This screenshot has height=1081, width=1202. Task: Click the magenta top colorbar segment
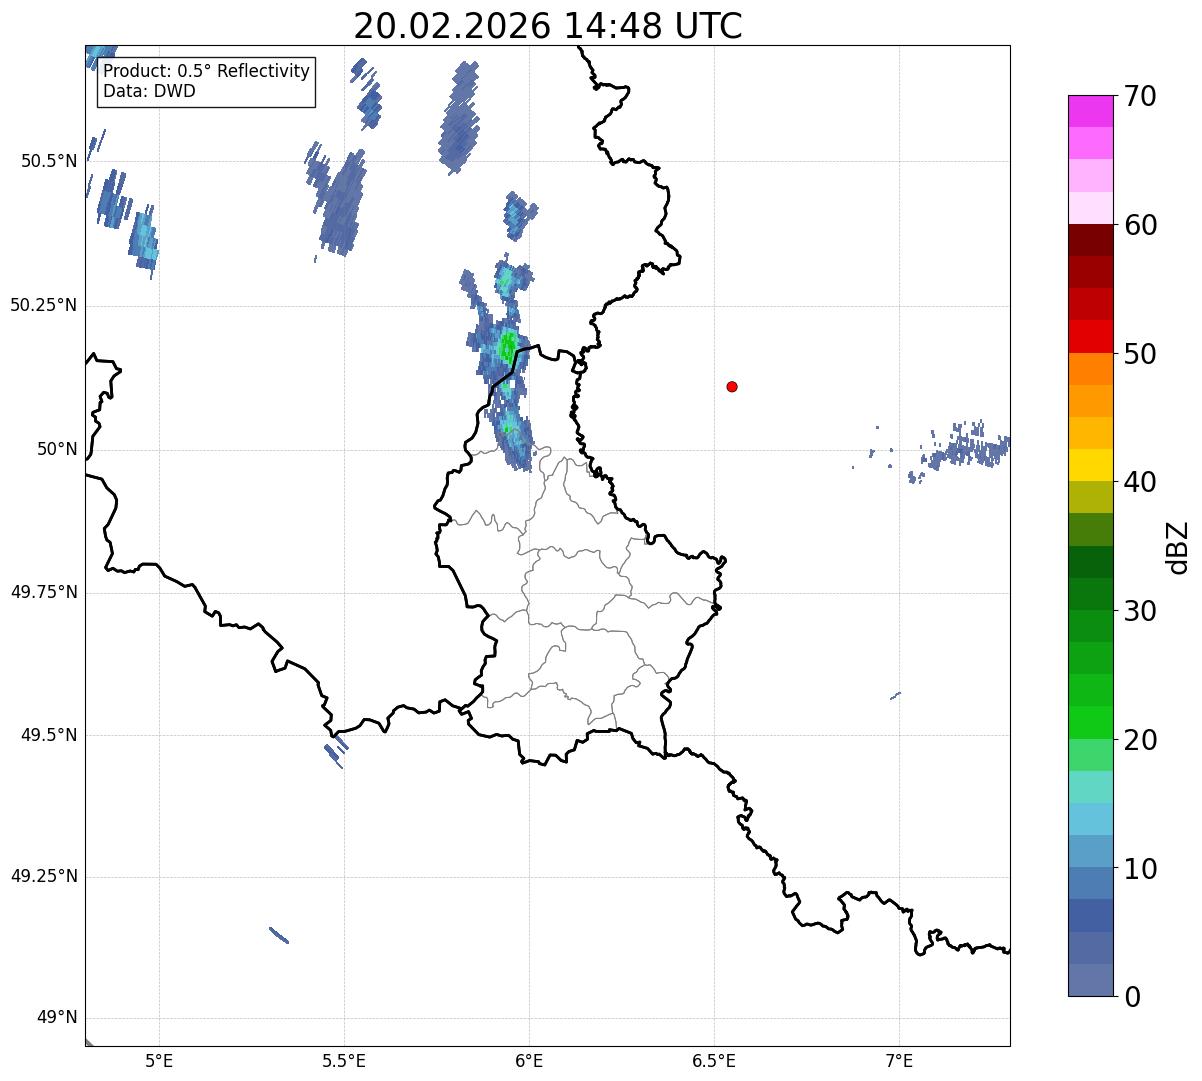point(1090,111)
